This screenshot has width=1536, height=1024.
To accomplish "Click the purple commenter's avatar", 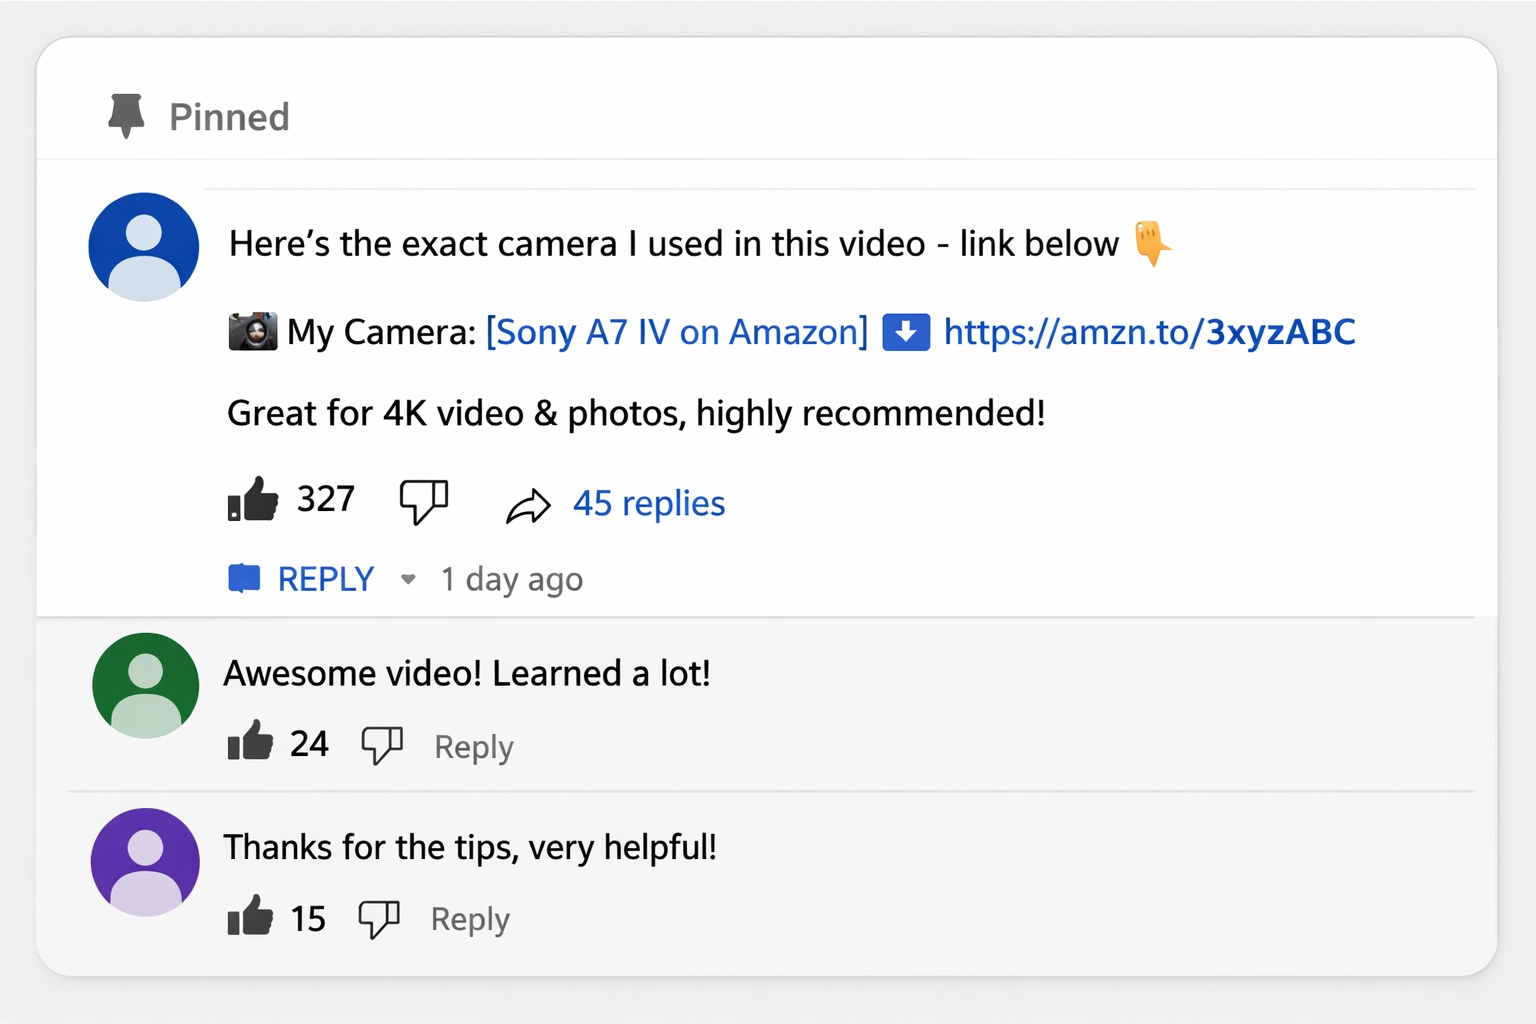I will (144, 860).
